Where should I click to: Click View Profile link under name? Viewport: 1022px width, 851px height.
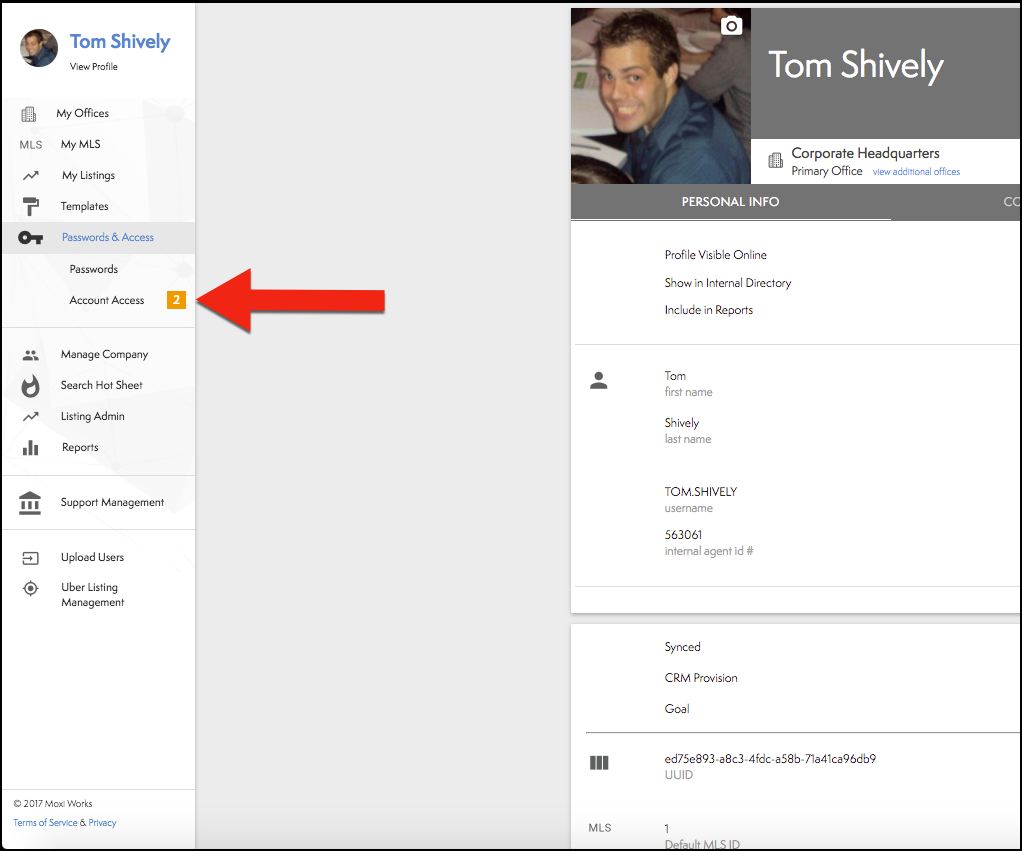click(x=94, y=67)
